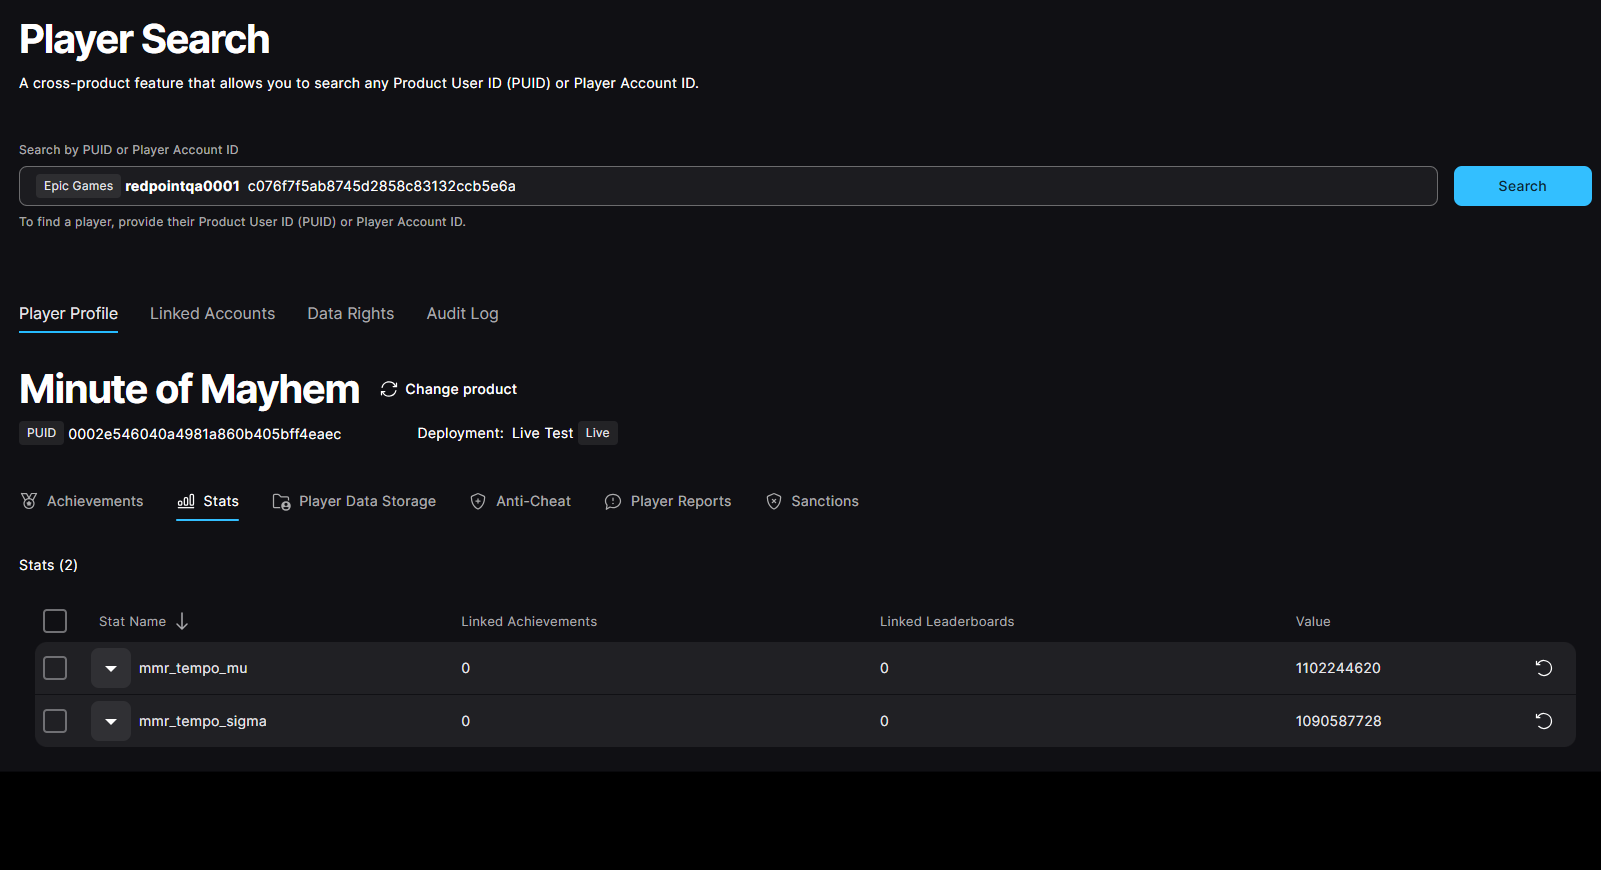The height and width of the screenshot is (870, 1601).
Task: Click value 1090587728
Action: [1338, 721]
